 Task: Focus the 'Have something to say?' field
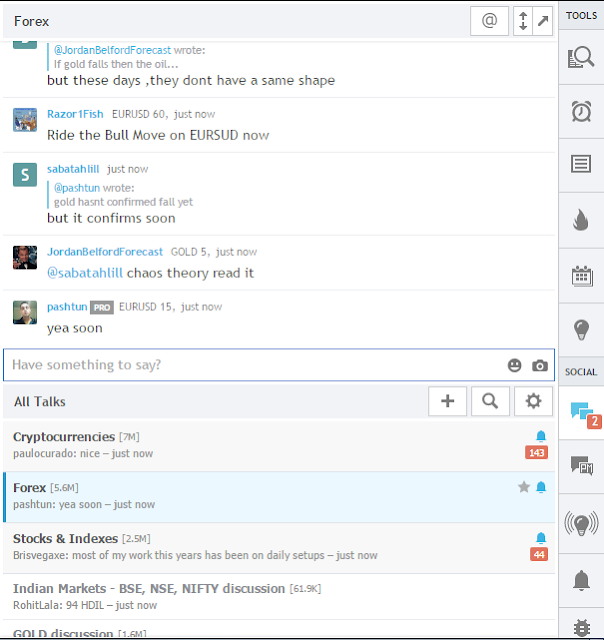[x=253, y=365]
